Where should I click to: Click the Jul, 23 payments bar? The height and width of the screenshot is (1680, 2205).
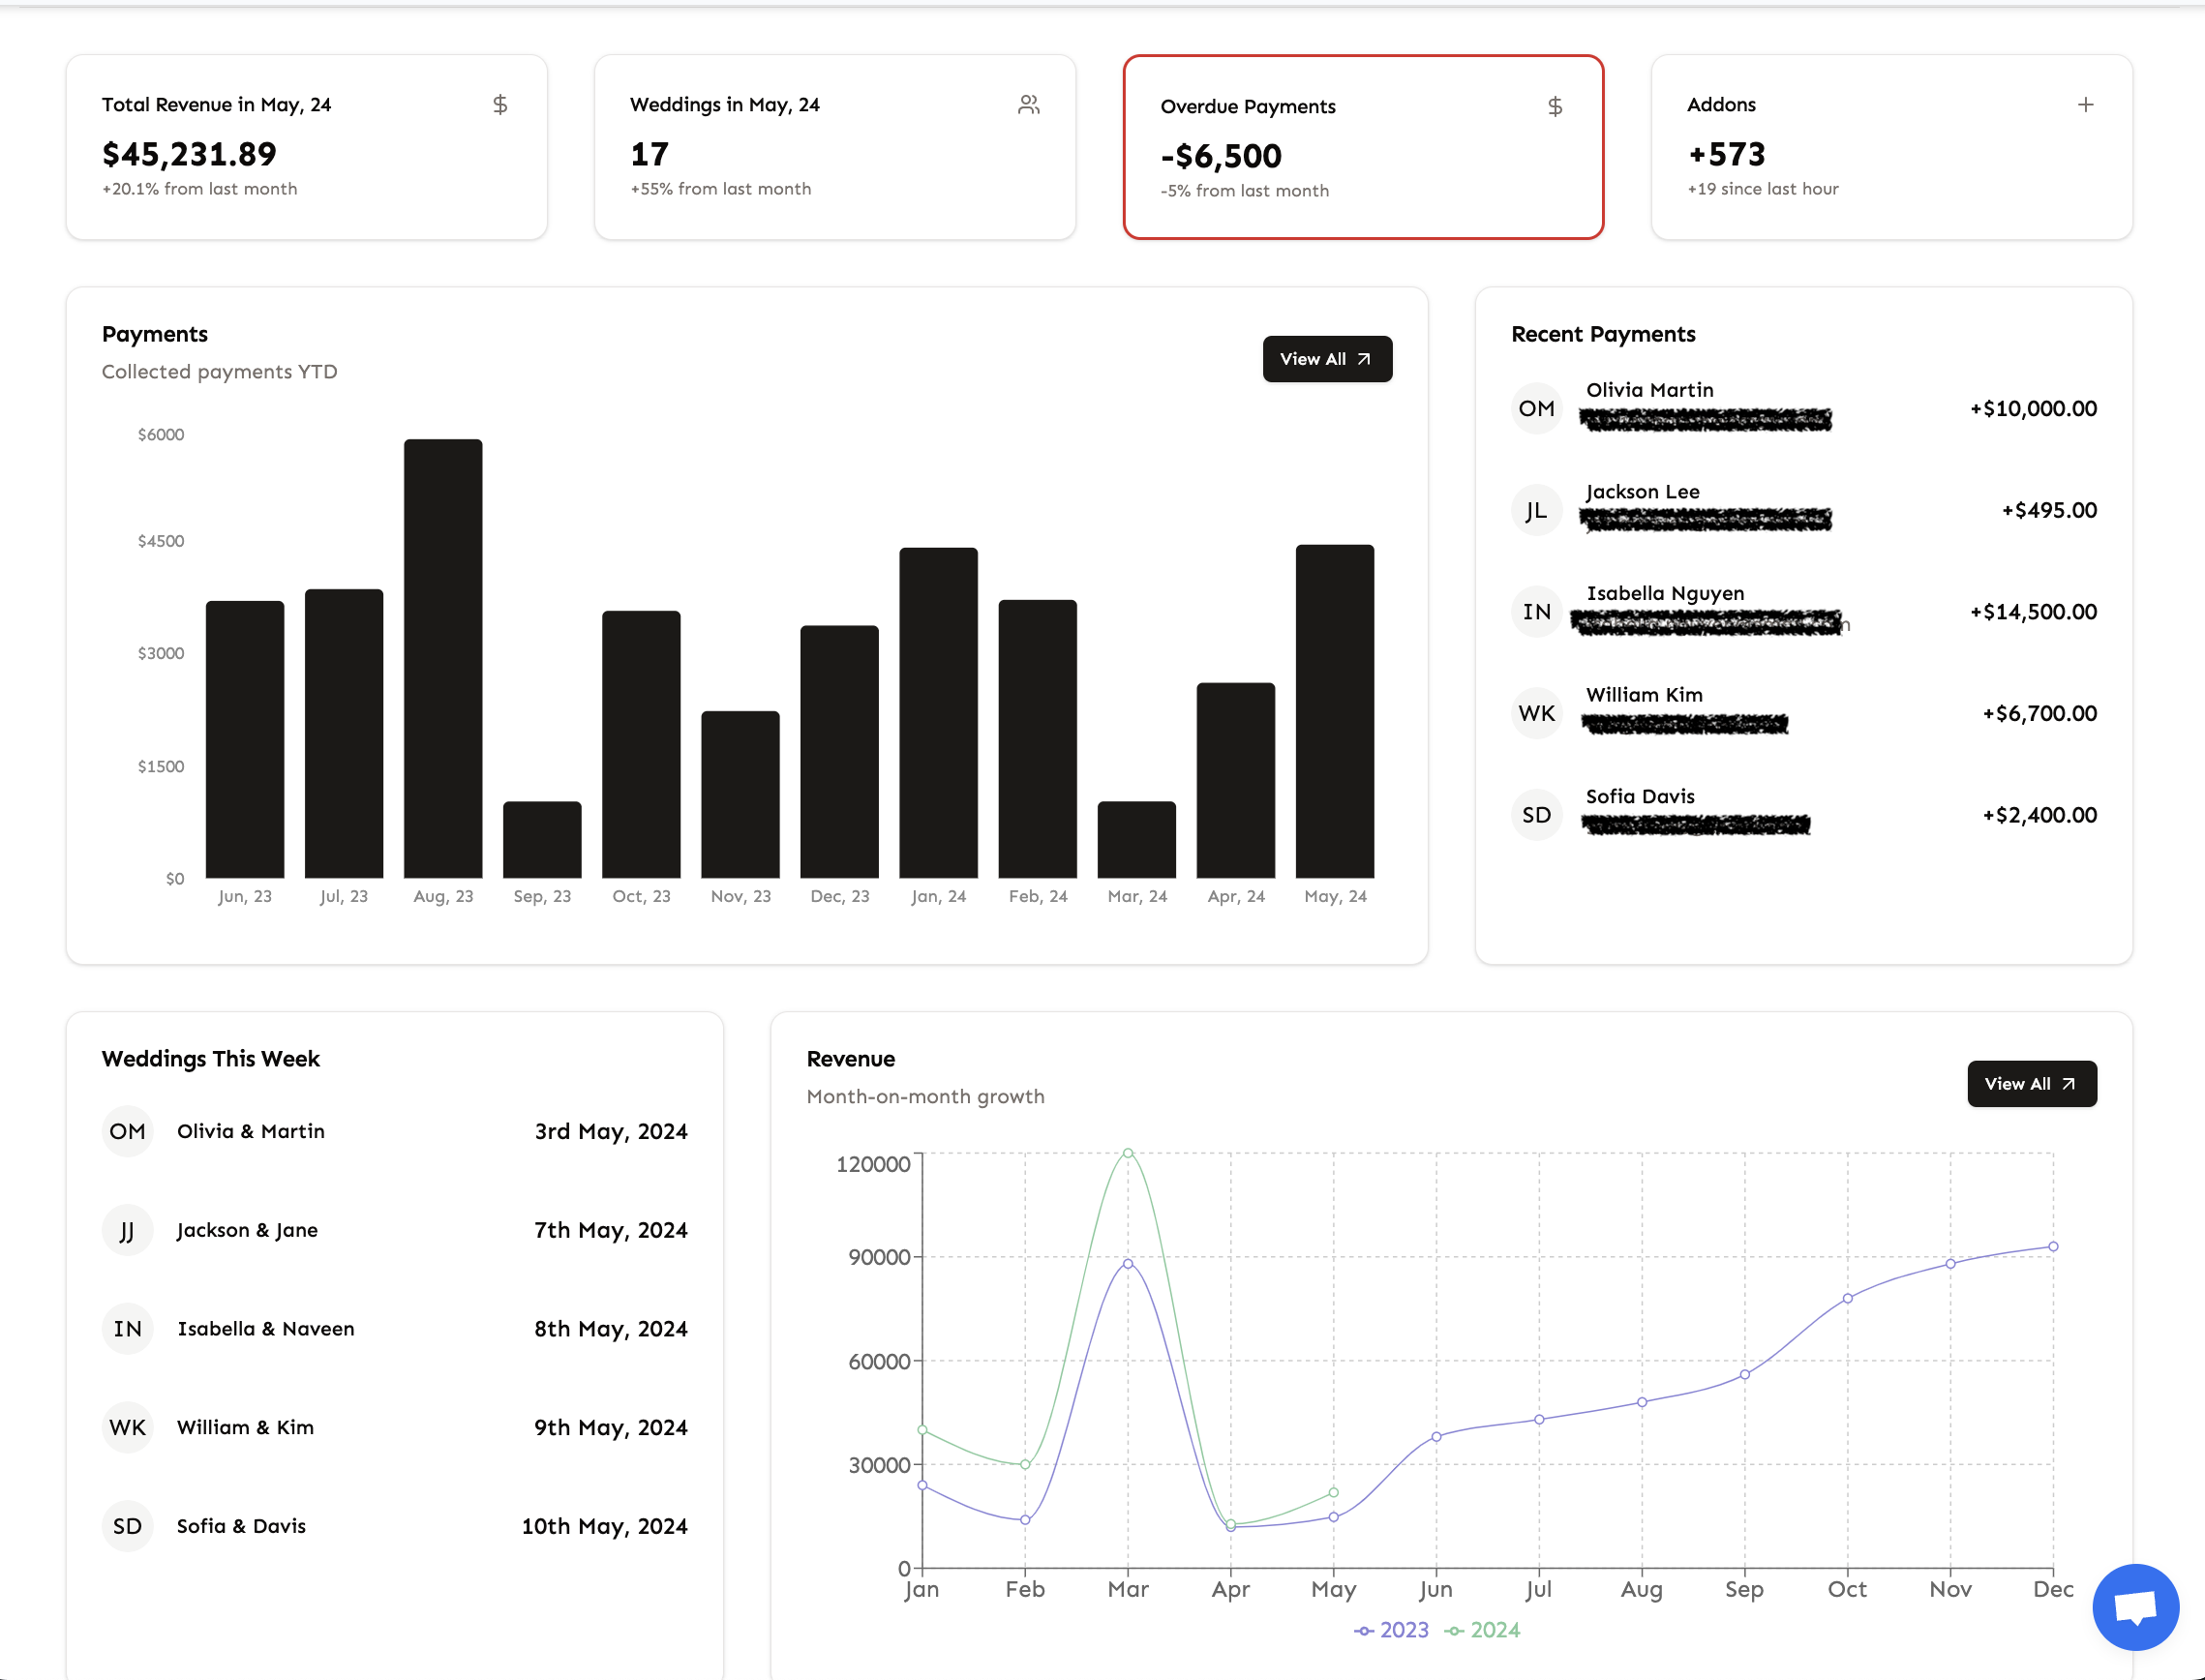coord(344,733)
